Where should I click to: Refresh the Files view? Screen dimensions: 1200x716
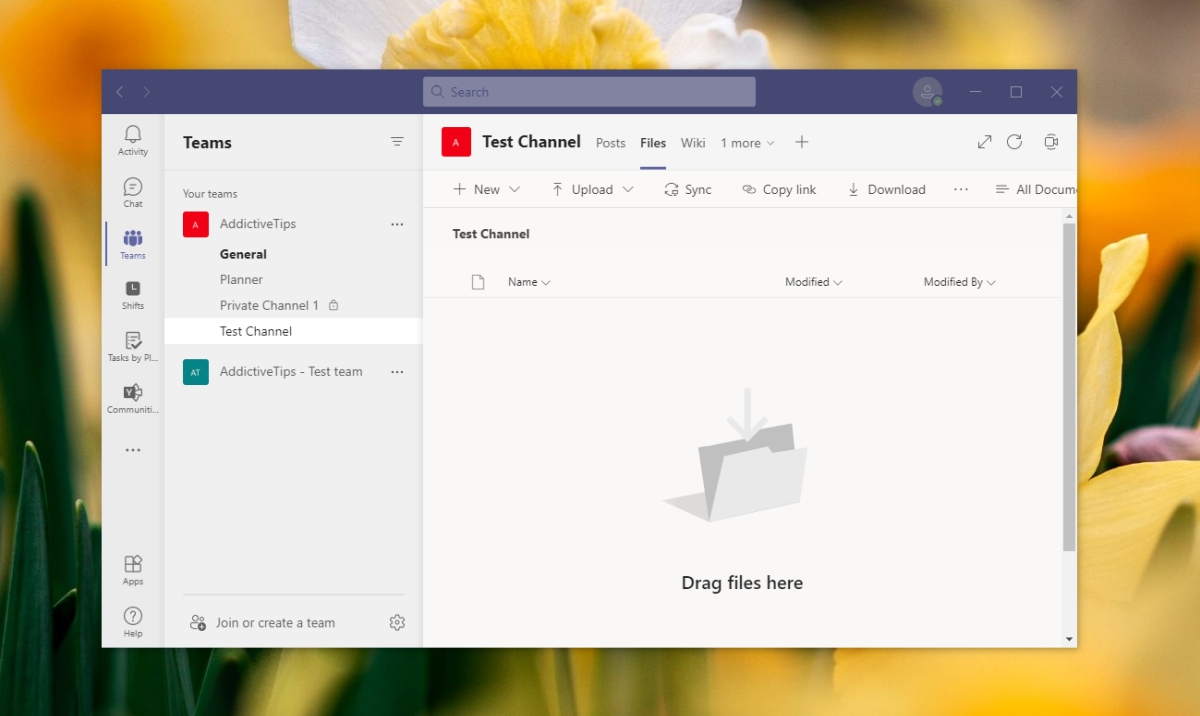[x=1014, y=142]
